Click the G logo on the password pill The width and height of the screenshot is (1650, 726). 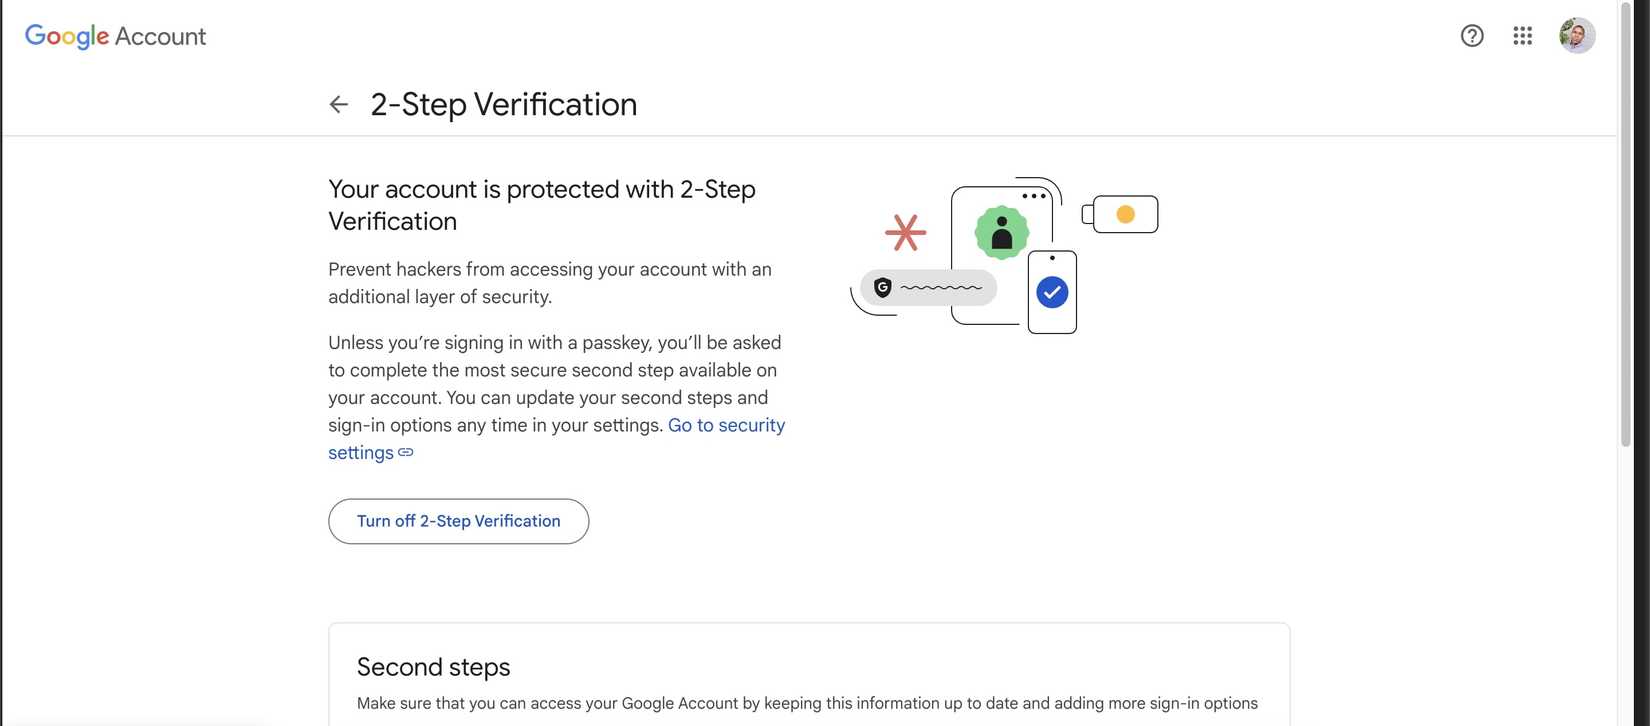tap(882, 287)
